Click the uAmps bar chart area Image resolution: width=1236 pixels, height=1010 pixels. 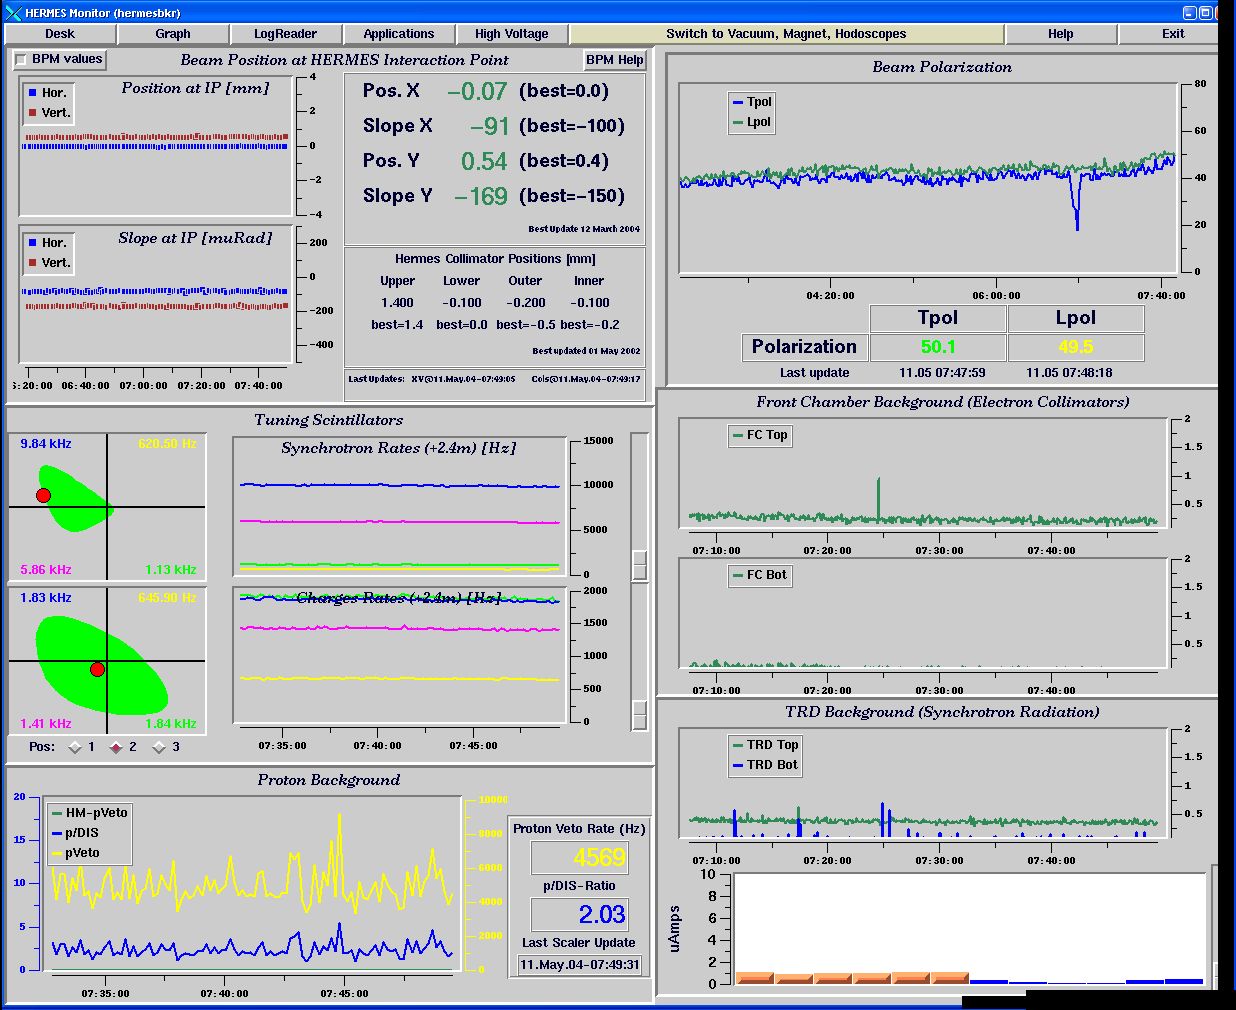[969, 929]
